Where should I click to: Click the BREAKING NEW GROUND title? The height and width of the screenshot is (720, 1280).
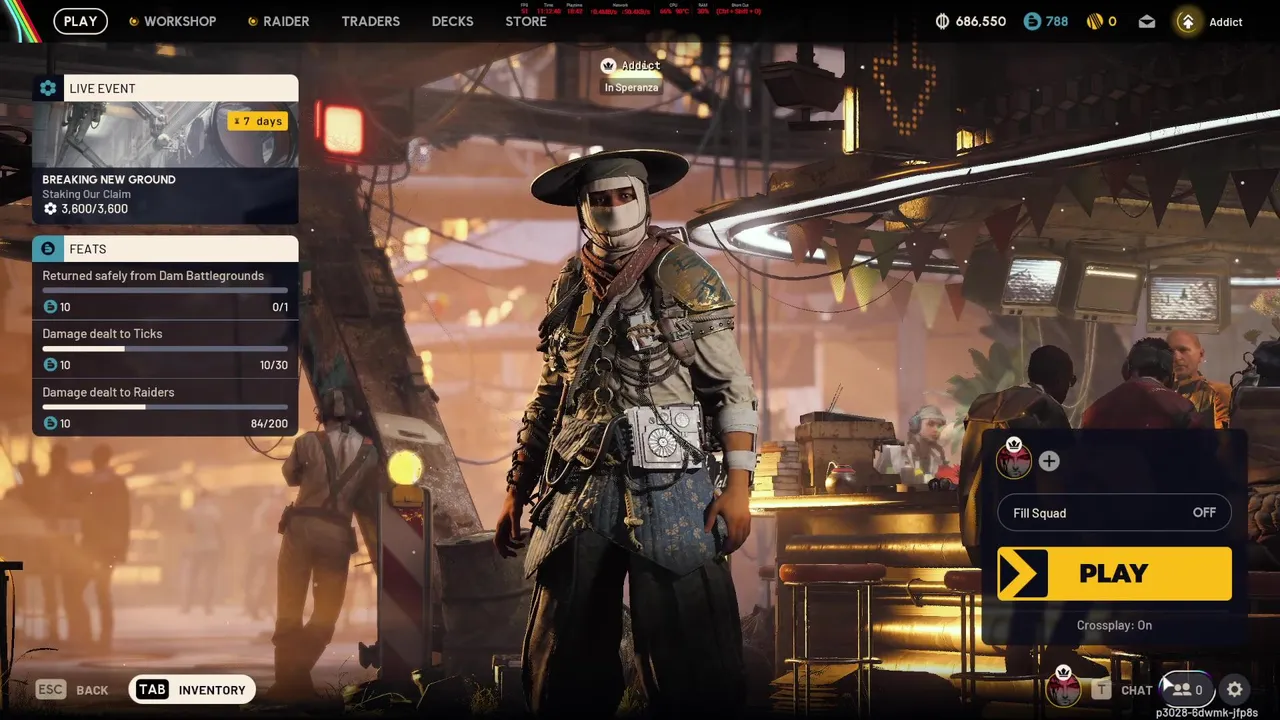(109, 180)
